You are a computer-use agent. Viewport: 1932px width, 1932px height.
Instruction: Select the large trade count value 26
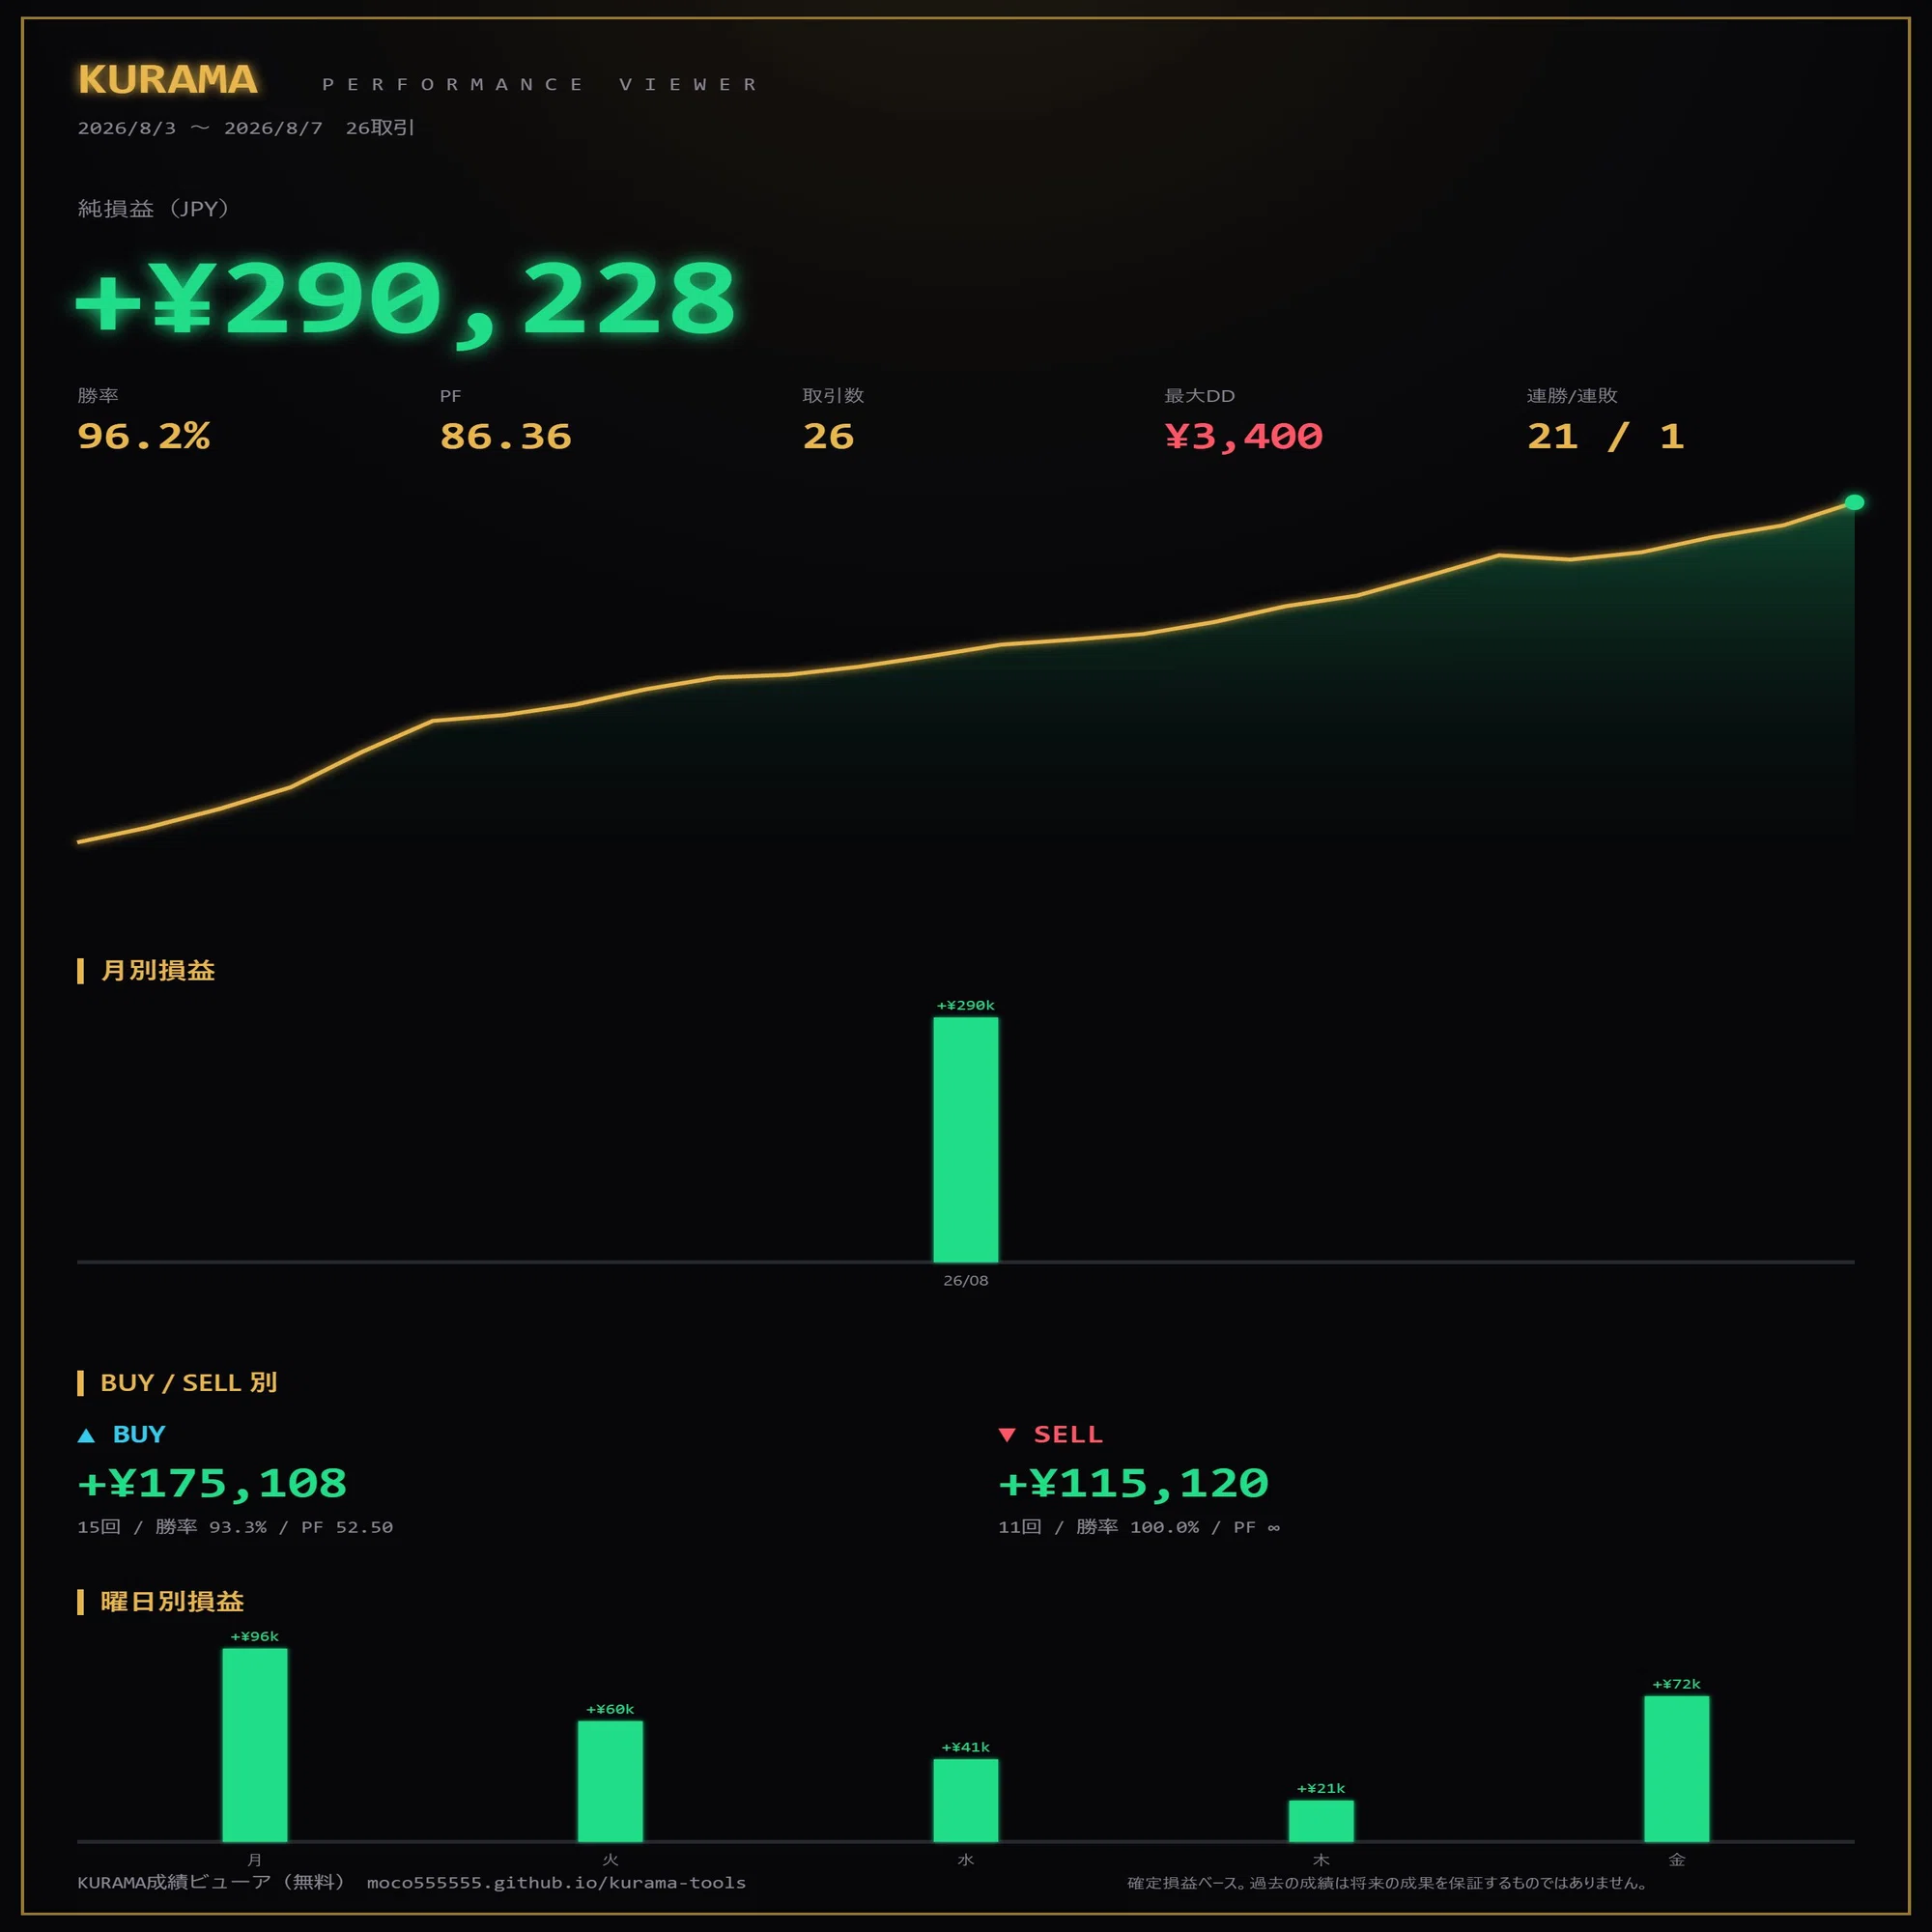(828, 436)
